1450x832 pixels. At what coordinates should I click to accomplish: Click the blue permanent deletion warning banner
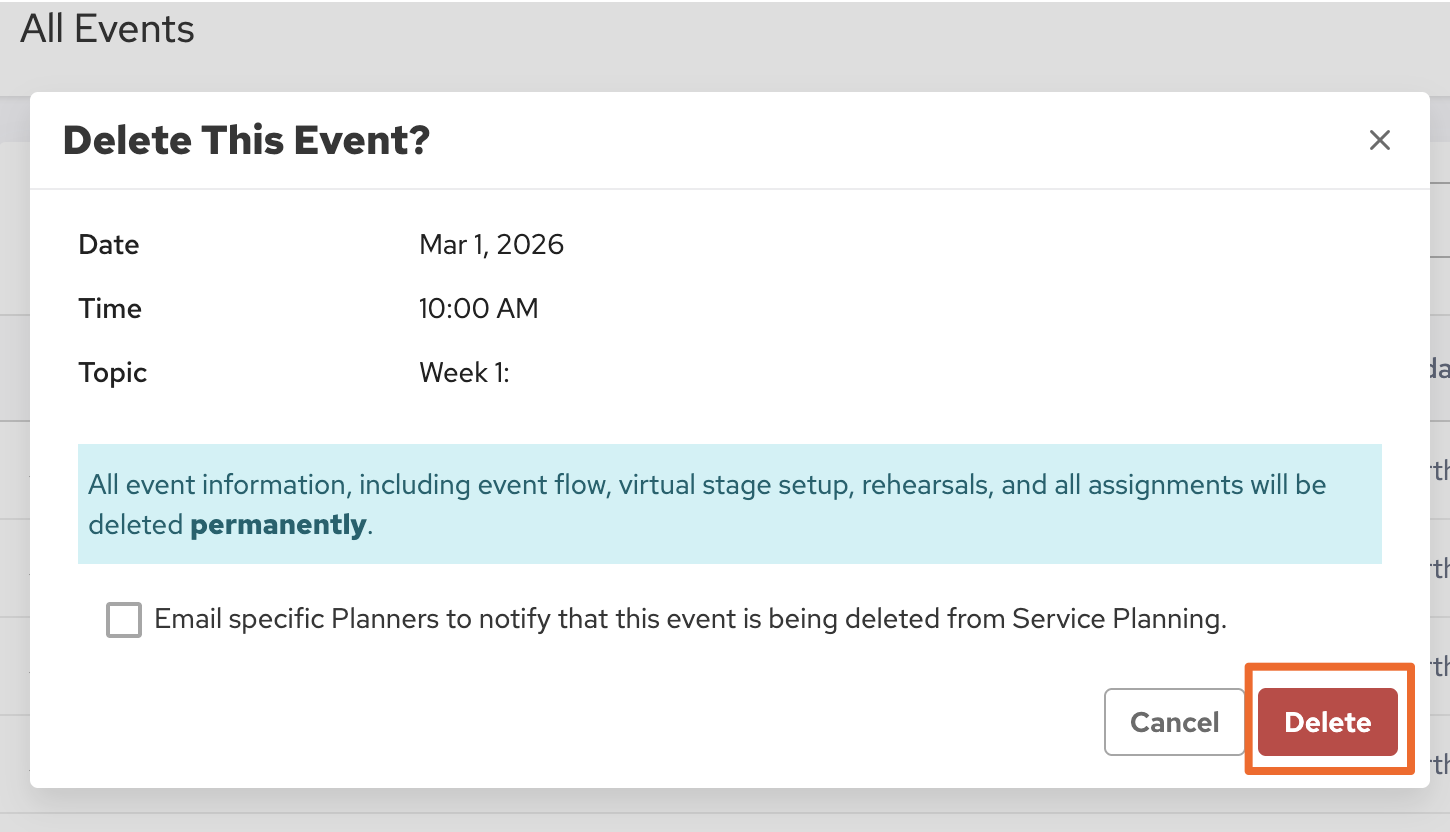[x=730, y=504]
